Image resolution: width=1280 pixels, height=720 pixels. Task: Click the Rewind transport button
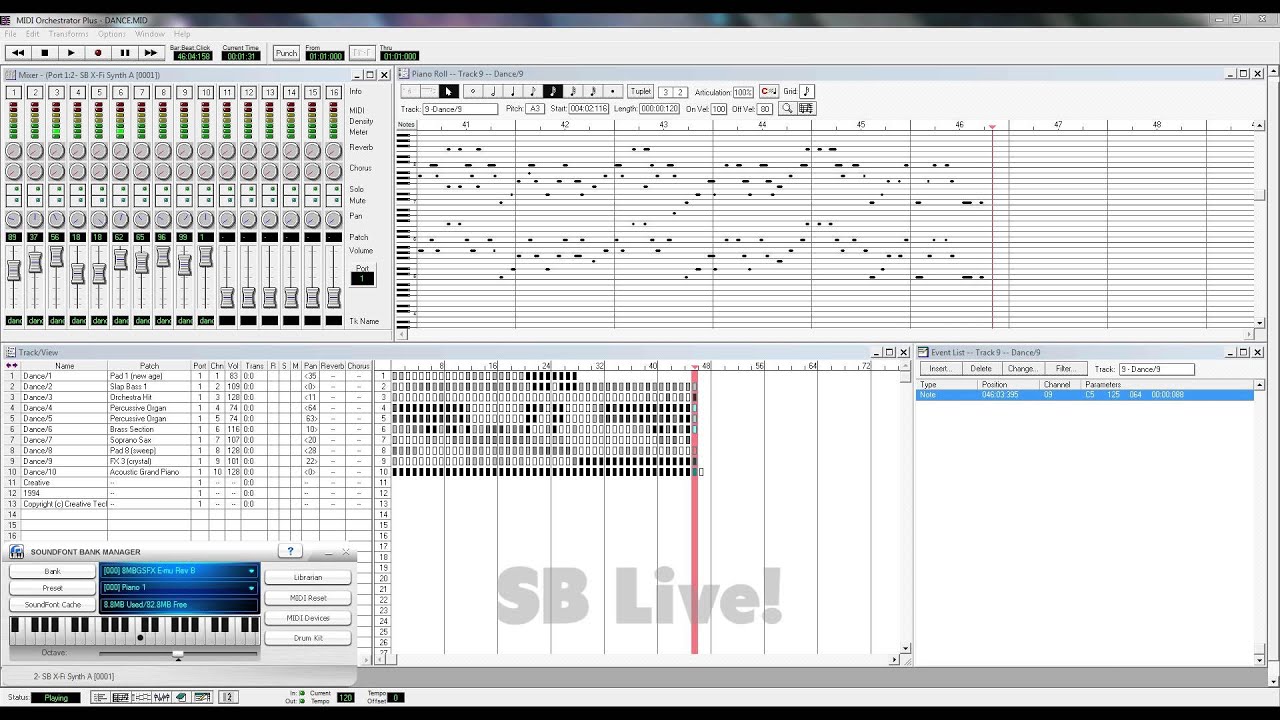pyautogui.click(x=18, y=53)
